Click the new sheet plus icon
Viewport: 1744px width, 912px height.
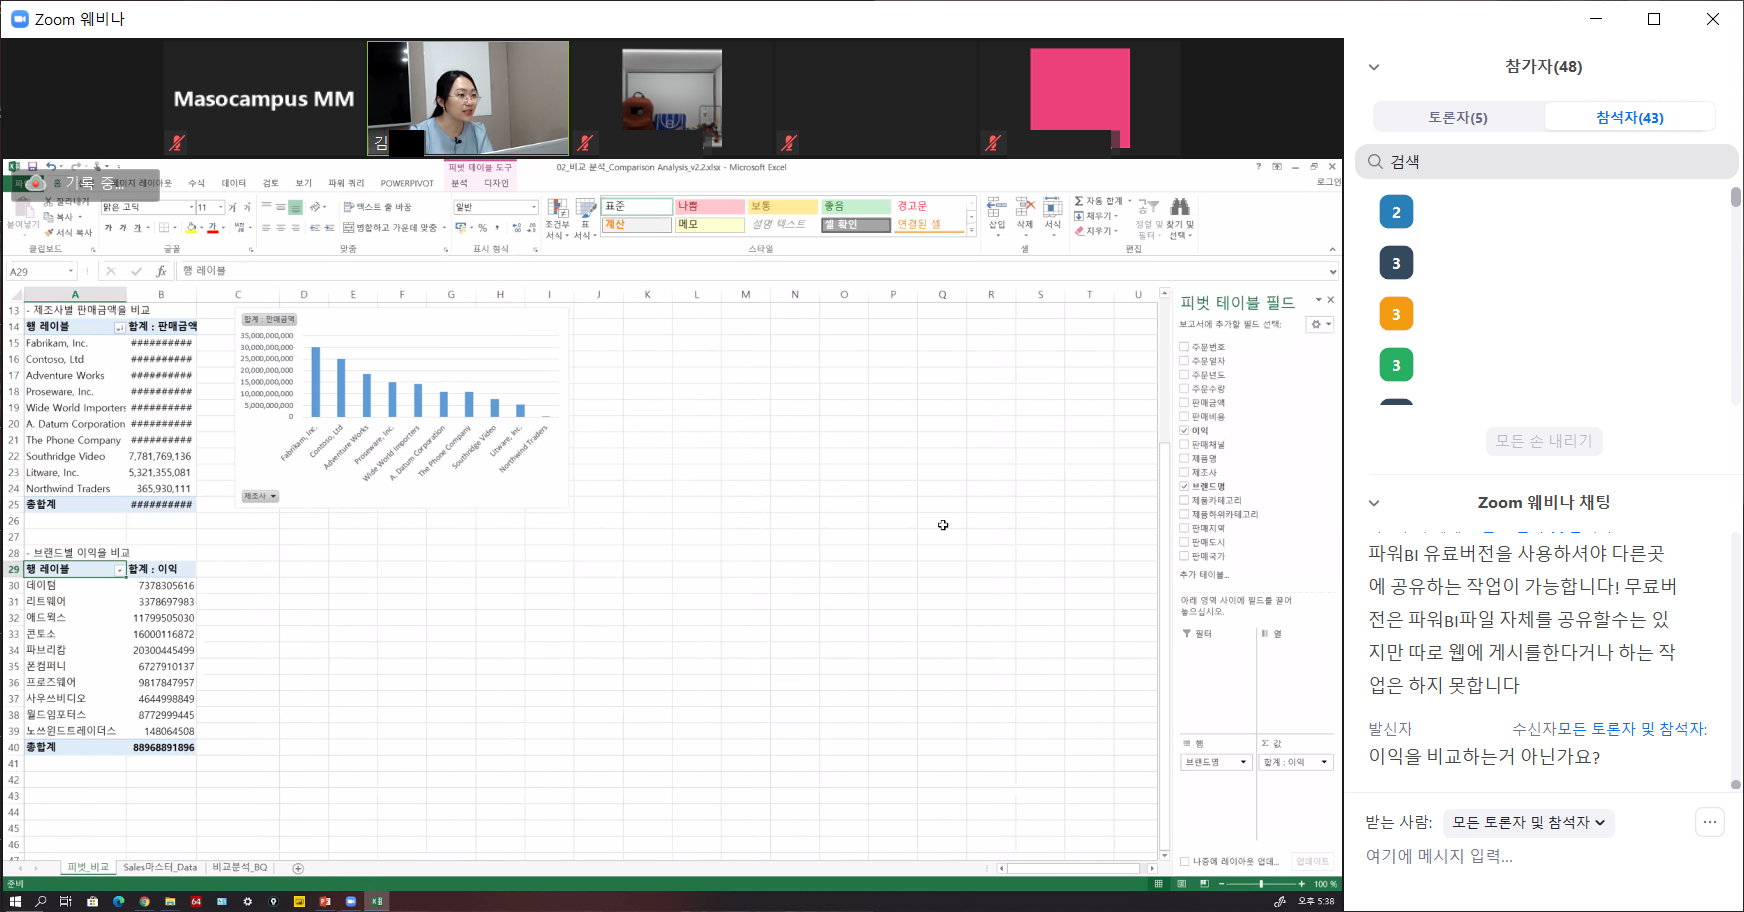coord(298,868)
